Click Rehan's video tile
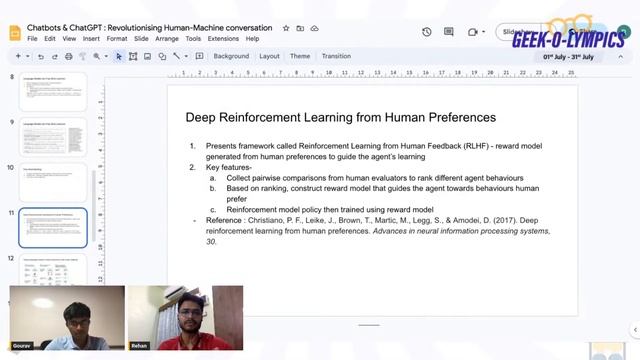Viewport: 640px width, 360px height. point(186,318)
